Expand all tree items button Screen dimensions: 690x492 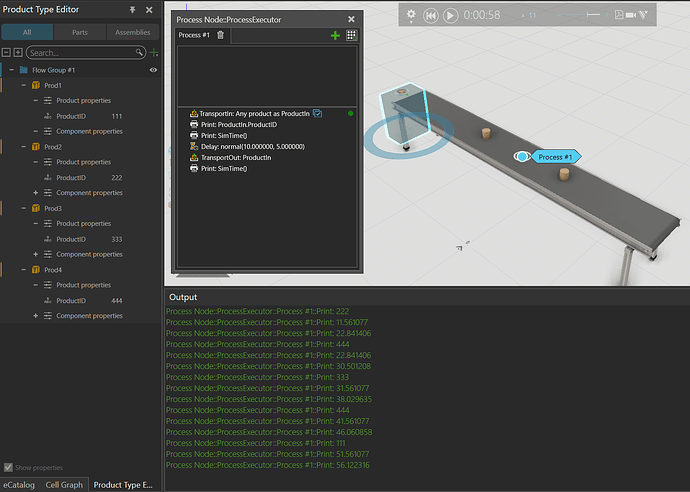click(x=18, y=53)
